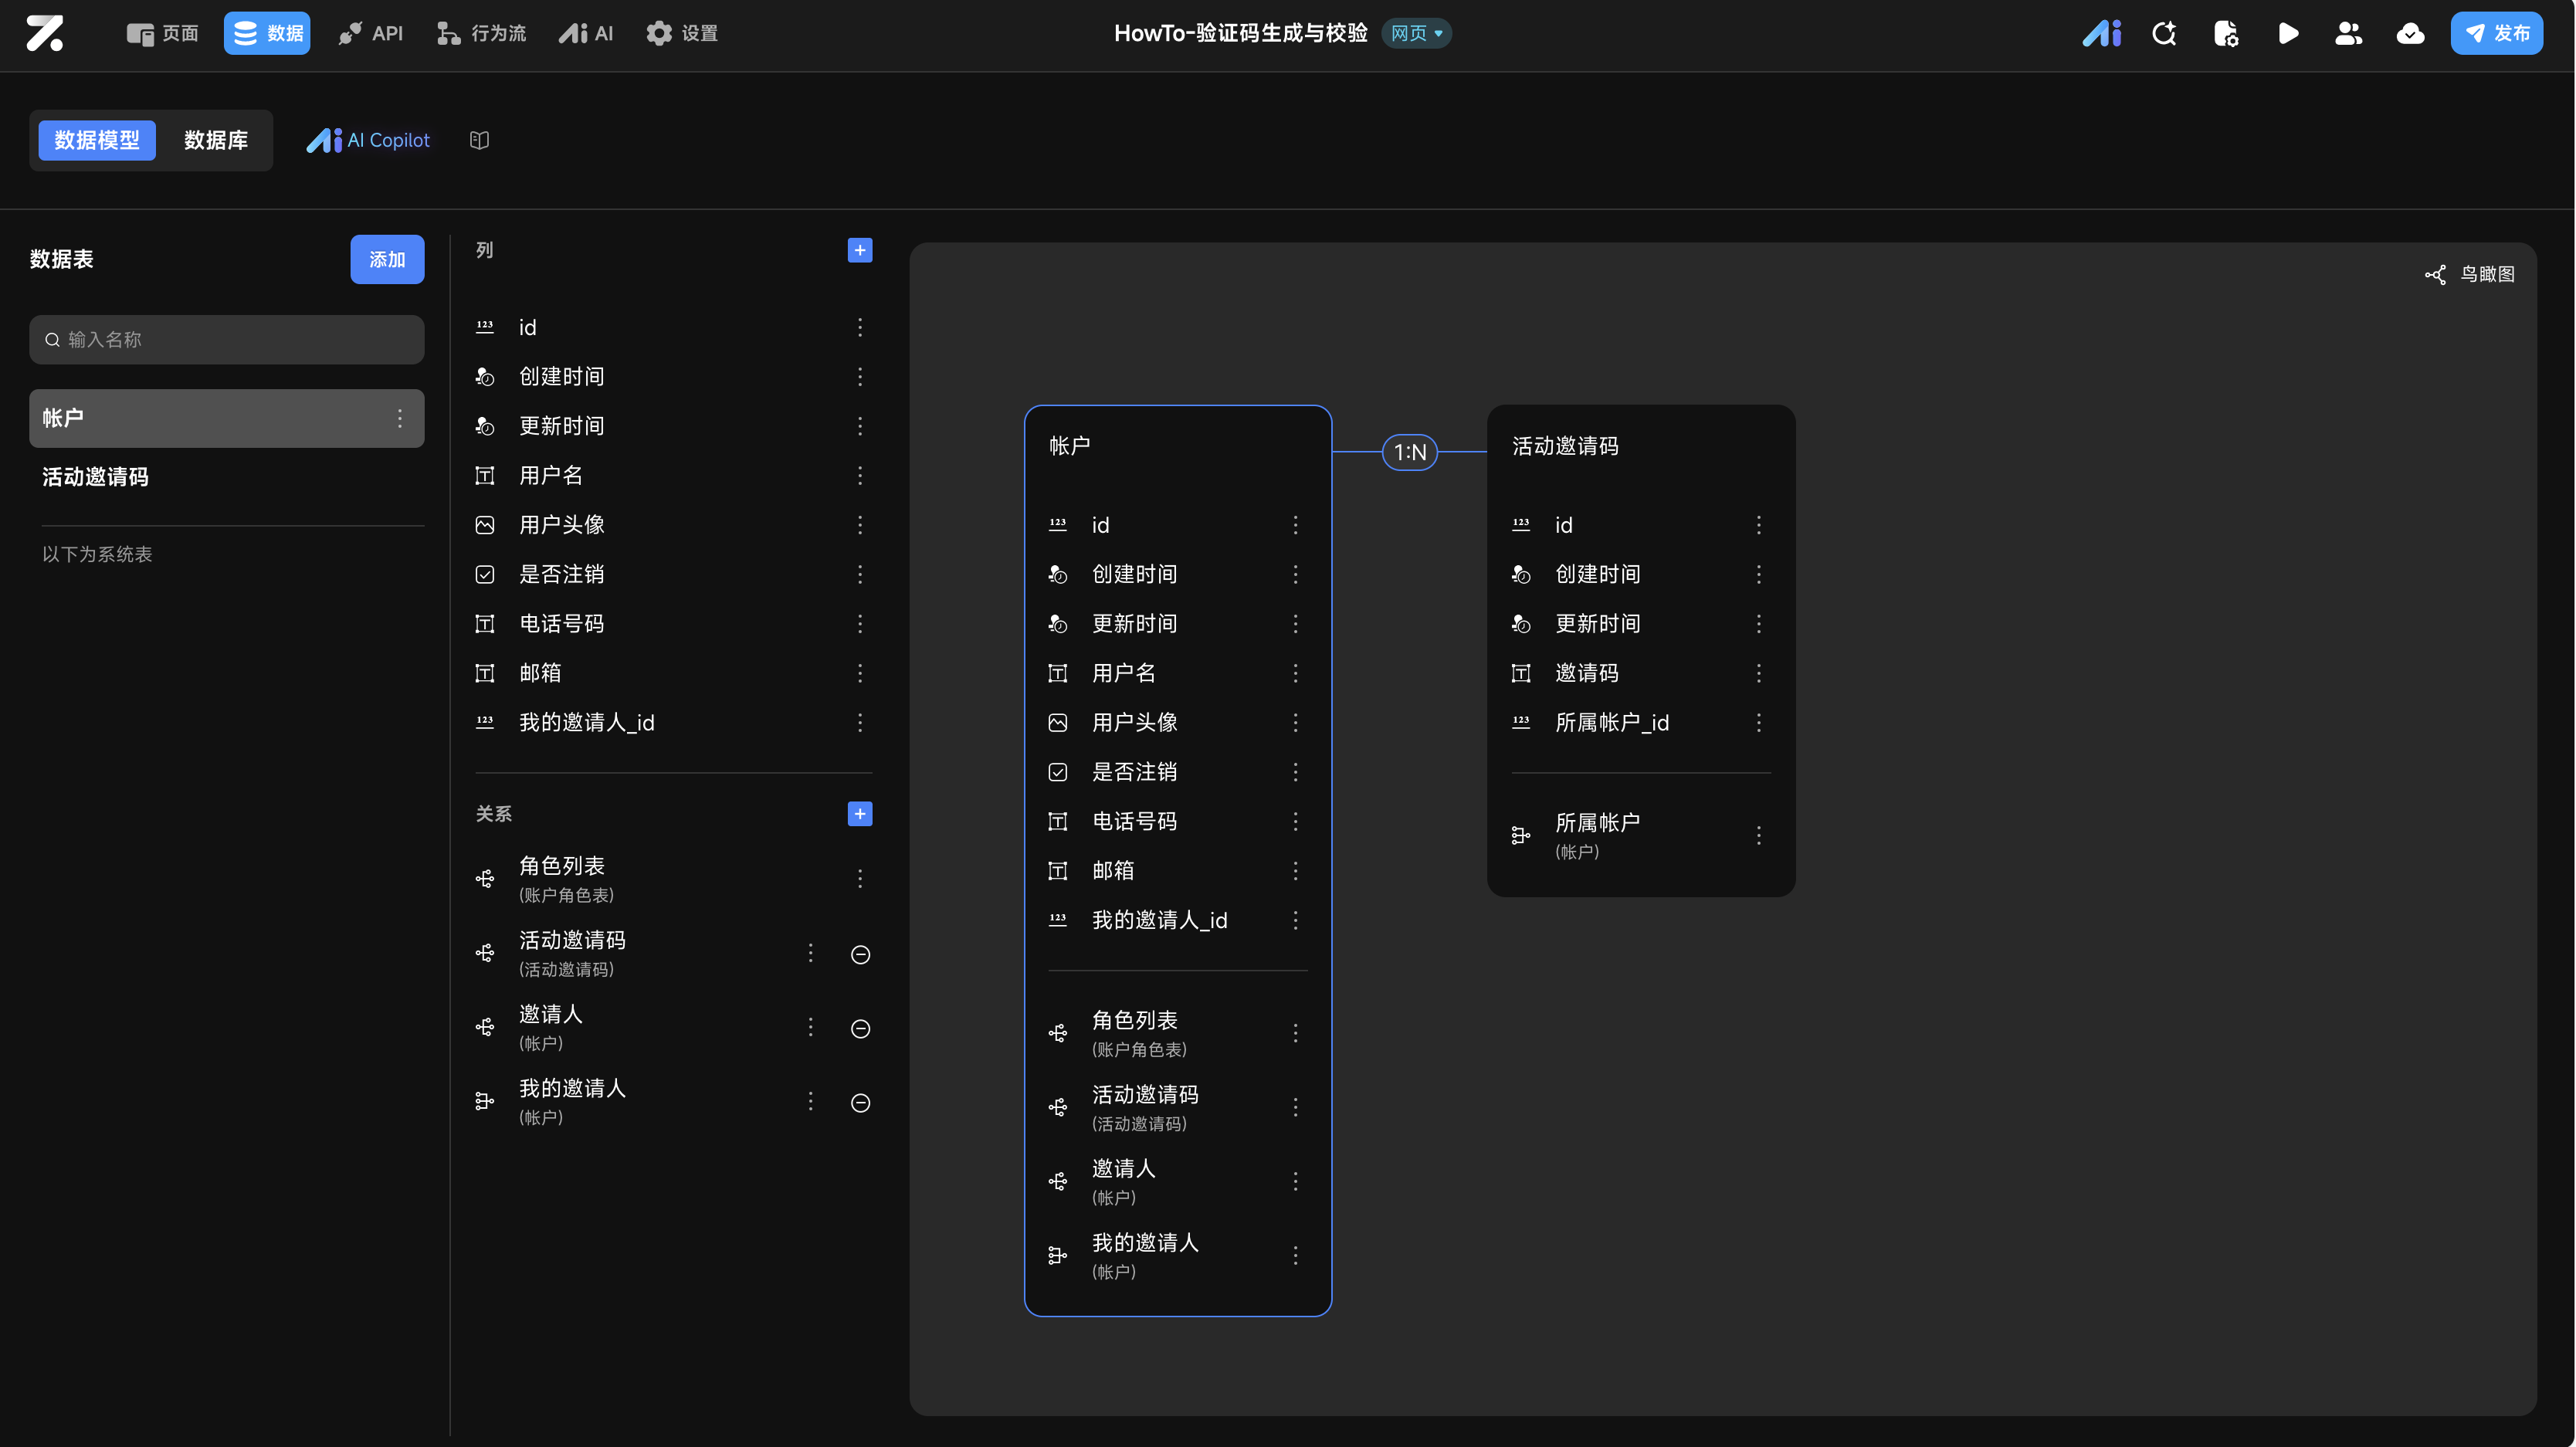
Task: Click the 添加 button
Action: pyautogui.click(x=386, y=259)
